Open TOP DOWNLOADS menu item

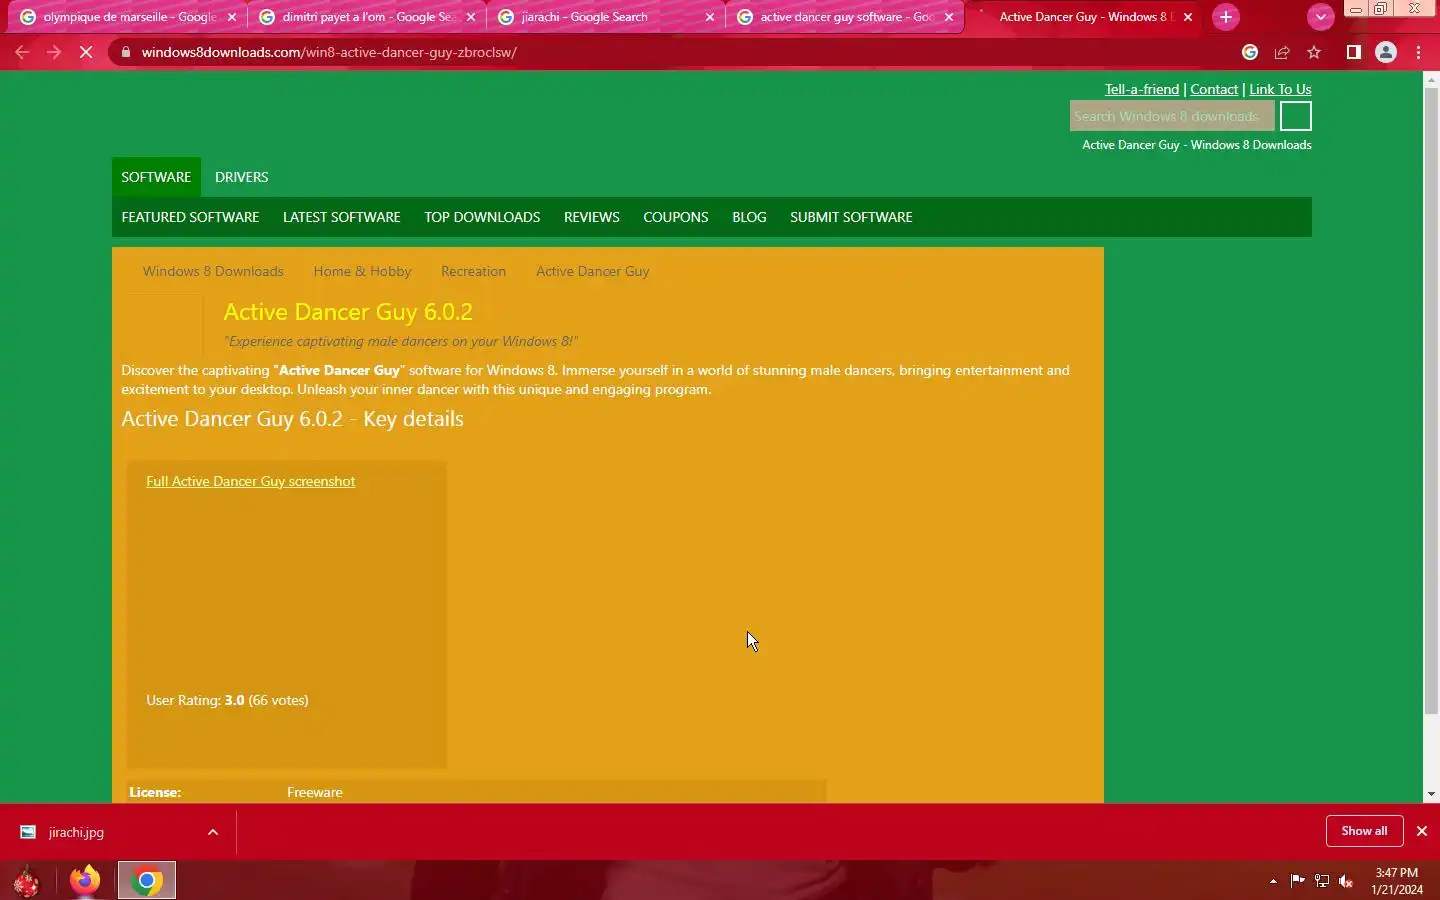pos(482,217)
